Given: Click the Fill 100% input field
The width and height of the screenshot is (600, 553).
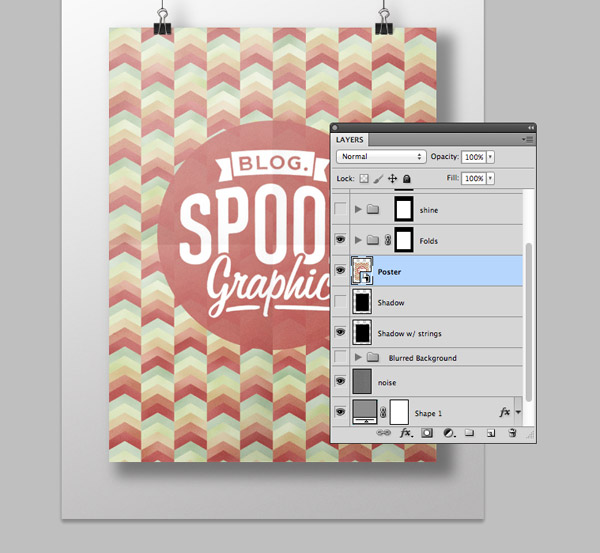Looking at the screenshot, I should coord(474,178).
